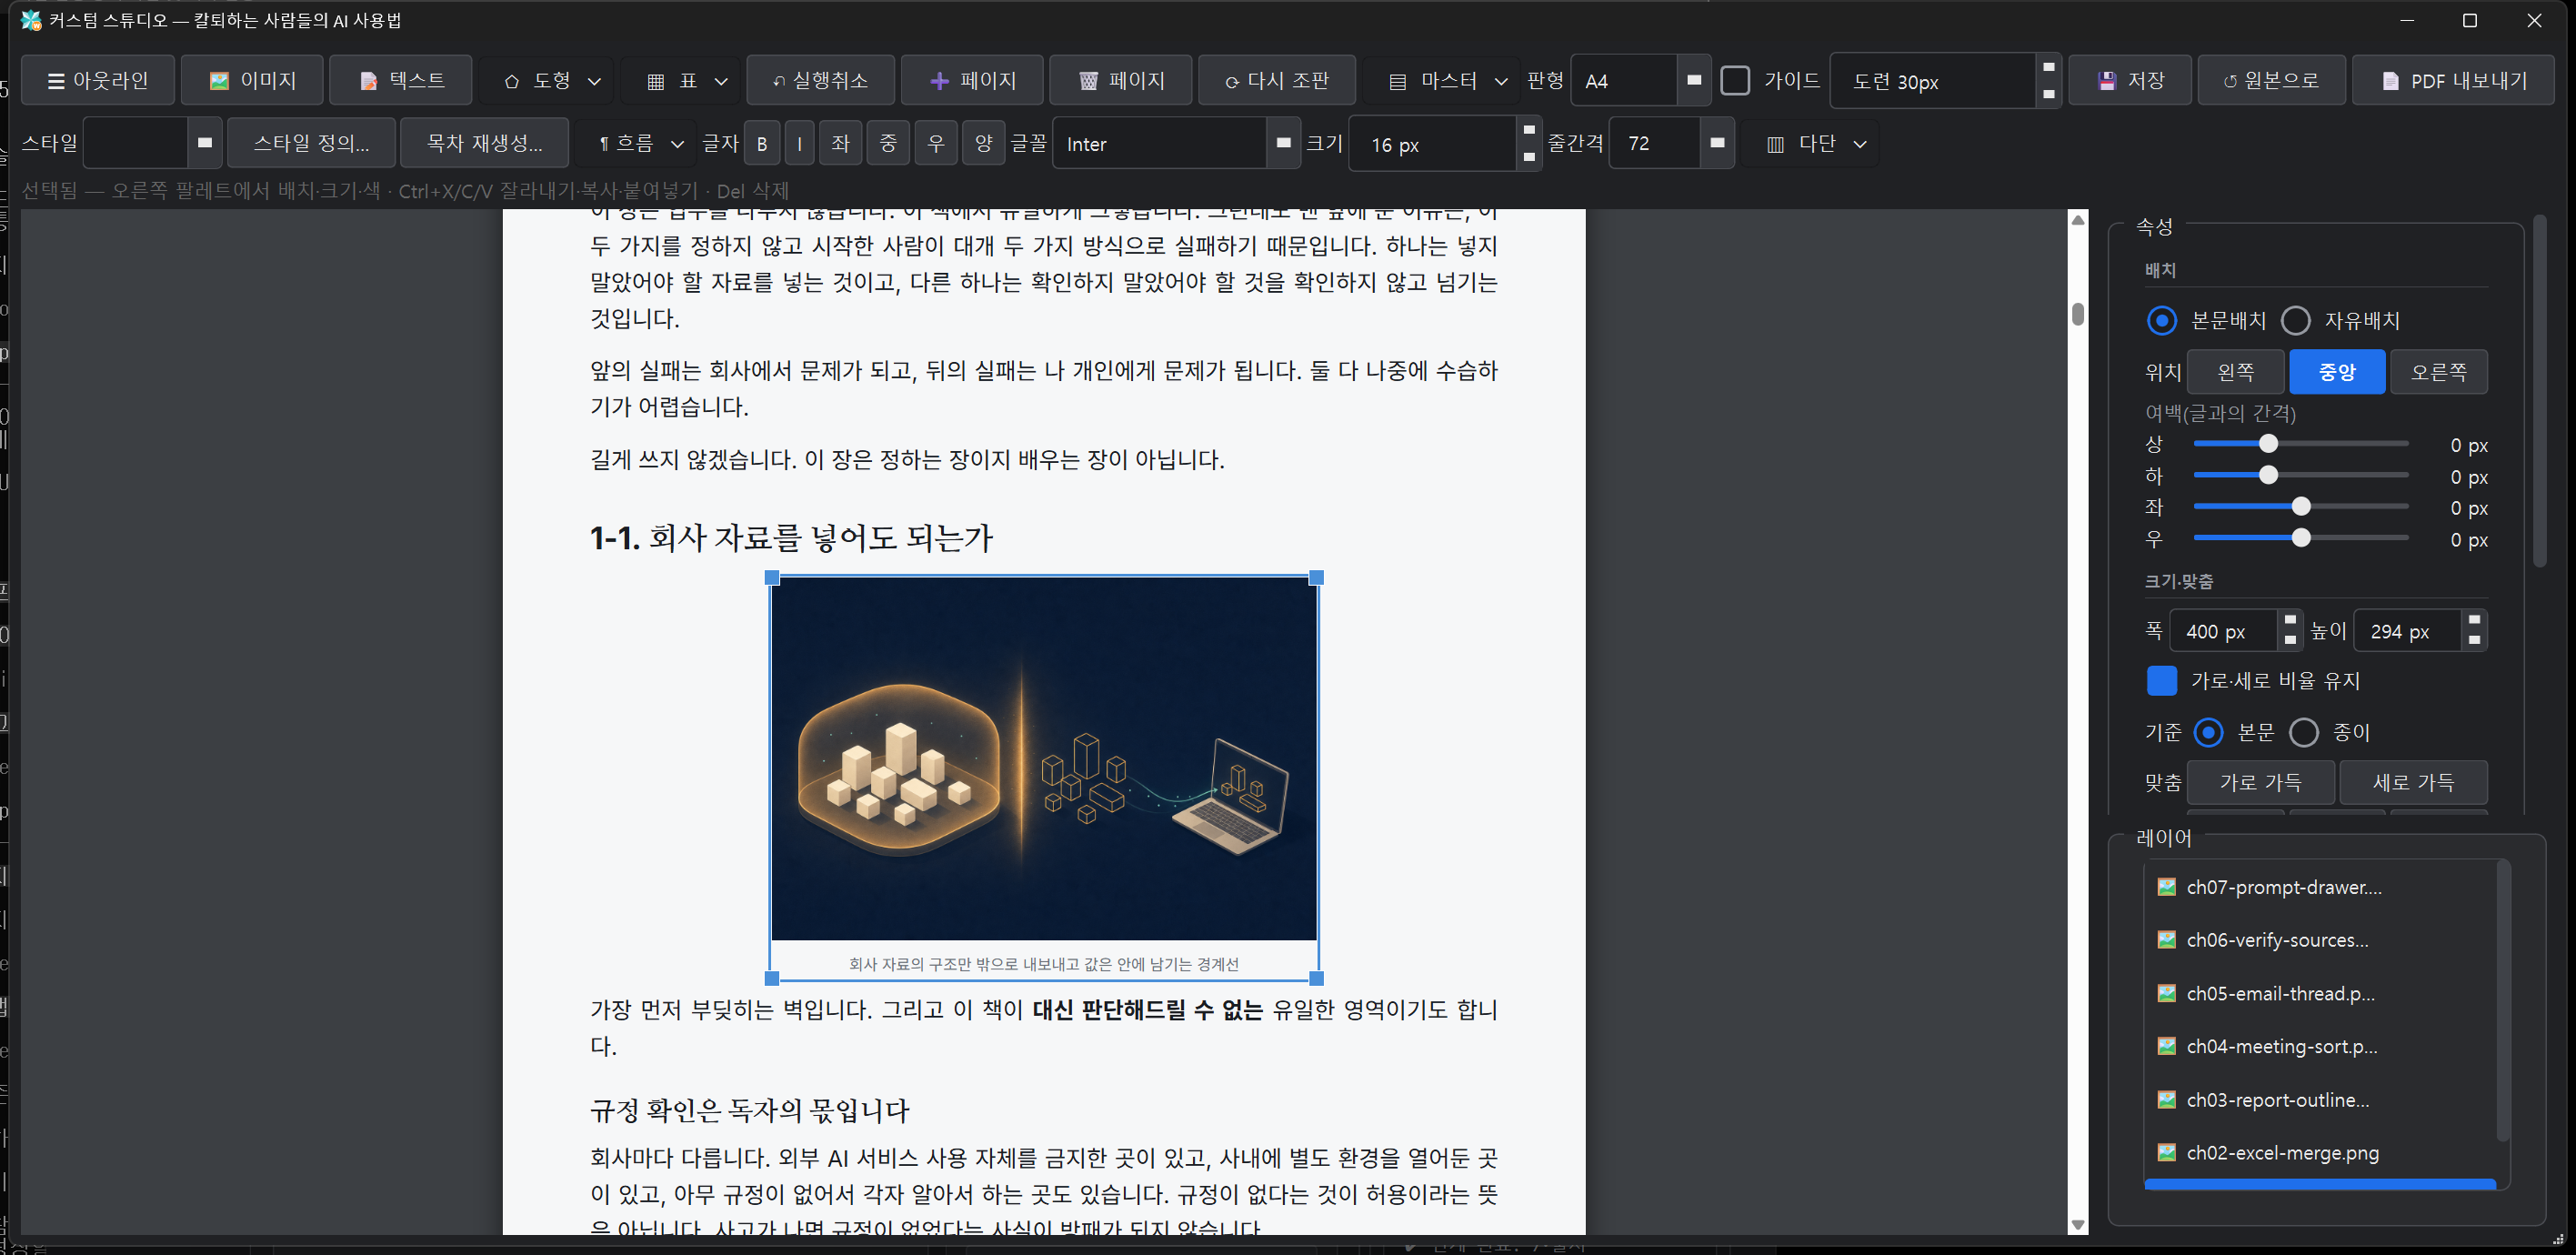Adjust the 하 bottom margin slider
2576x1255 pixels.
click(x=2268, y=475)
